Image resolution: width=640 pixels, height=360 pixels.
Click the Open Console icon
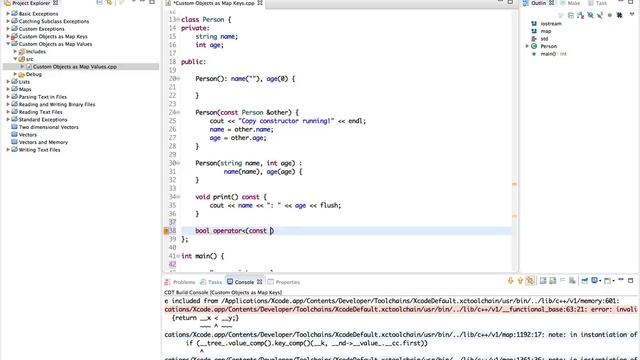tap(607, 281)
